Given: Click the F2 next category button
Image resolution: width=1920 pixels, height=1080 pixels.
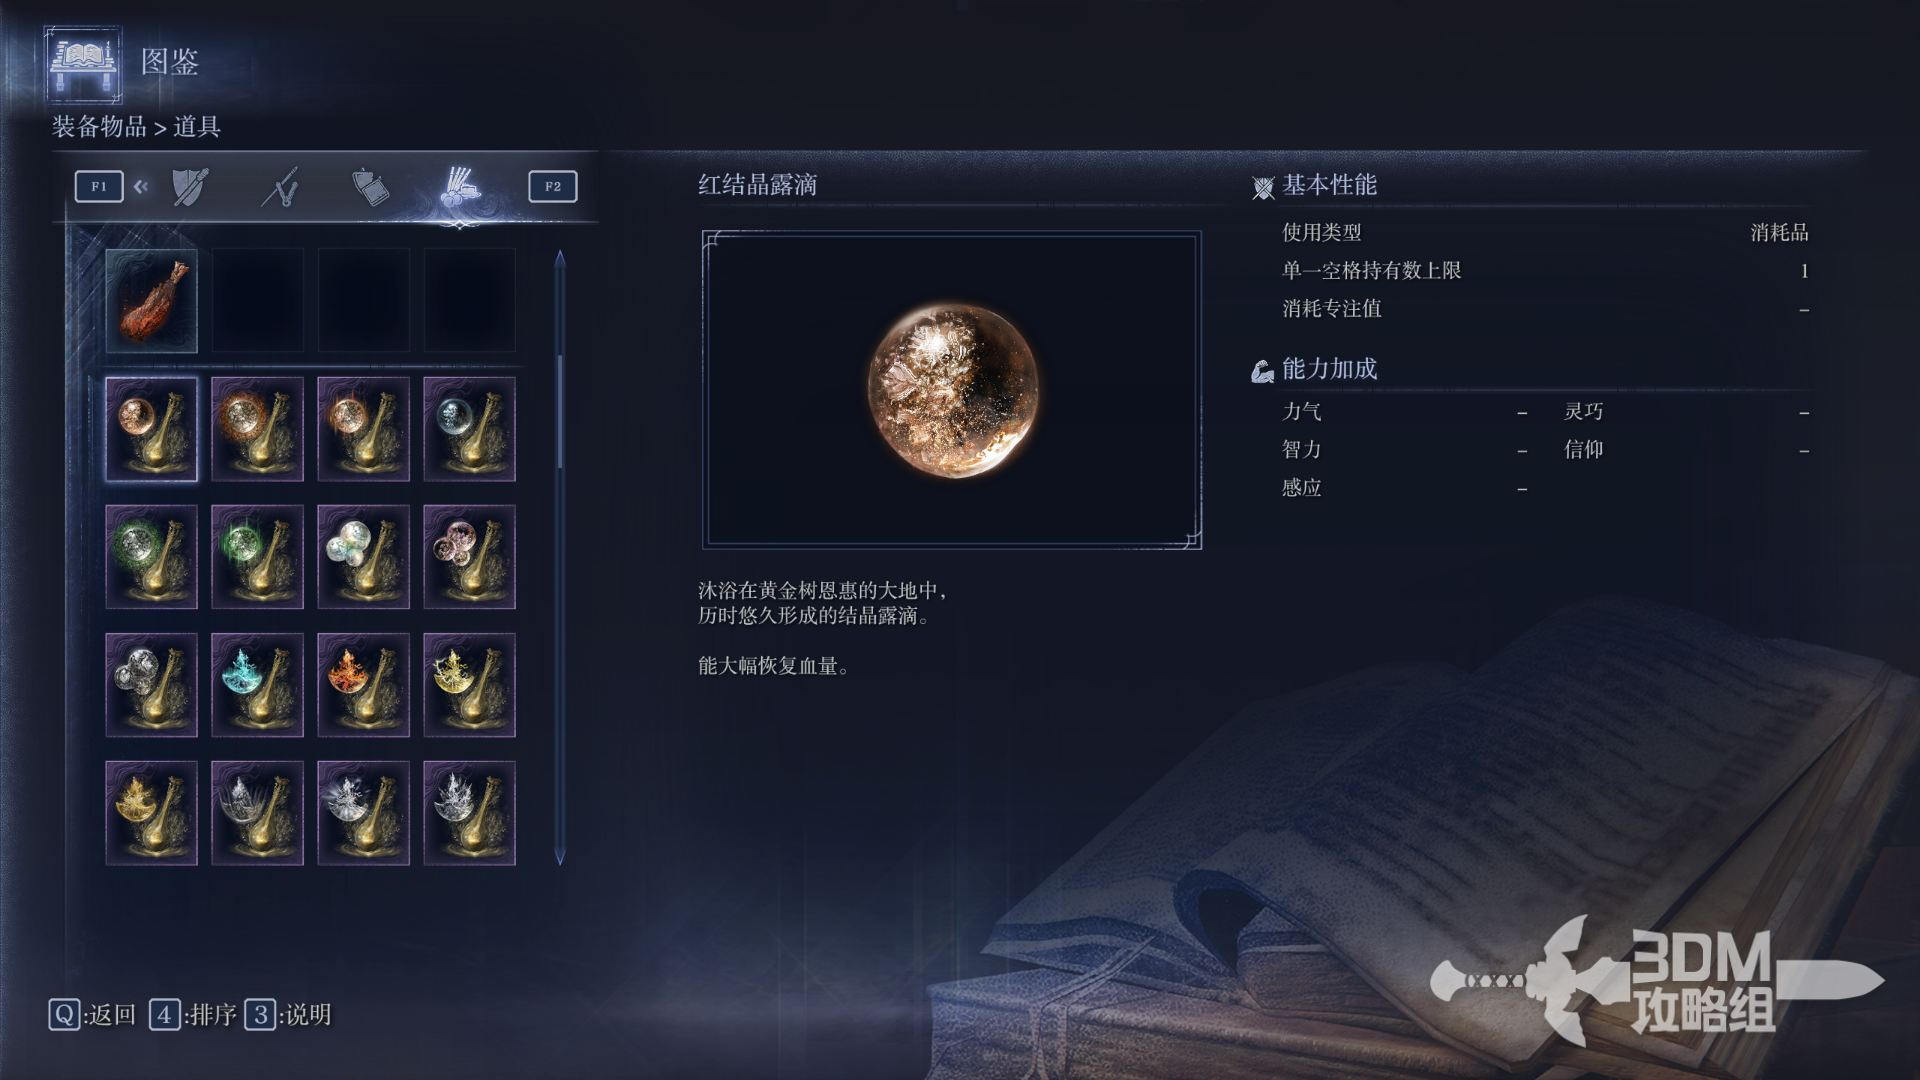Looking at the screenshot, I should (553, 187).
